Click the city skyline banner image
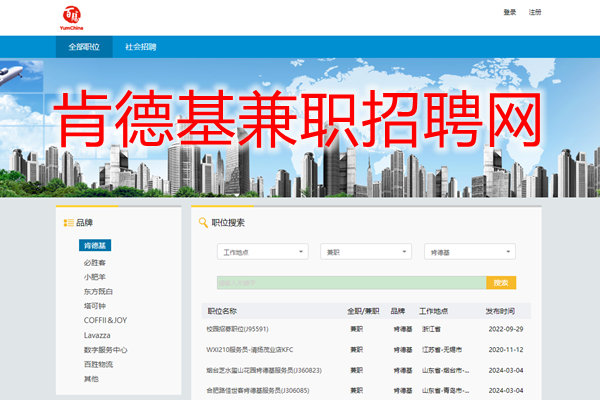600x400 pixels. tap(300, 127)
